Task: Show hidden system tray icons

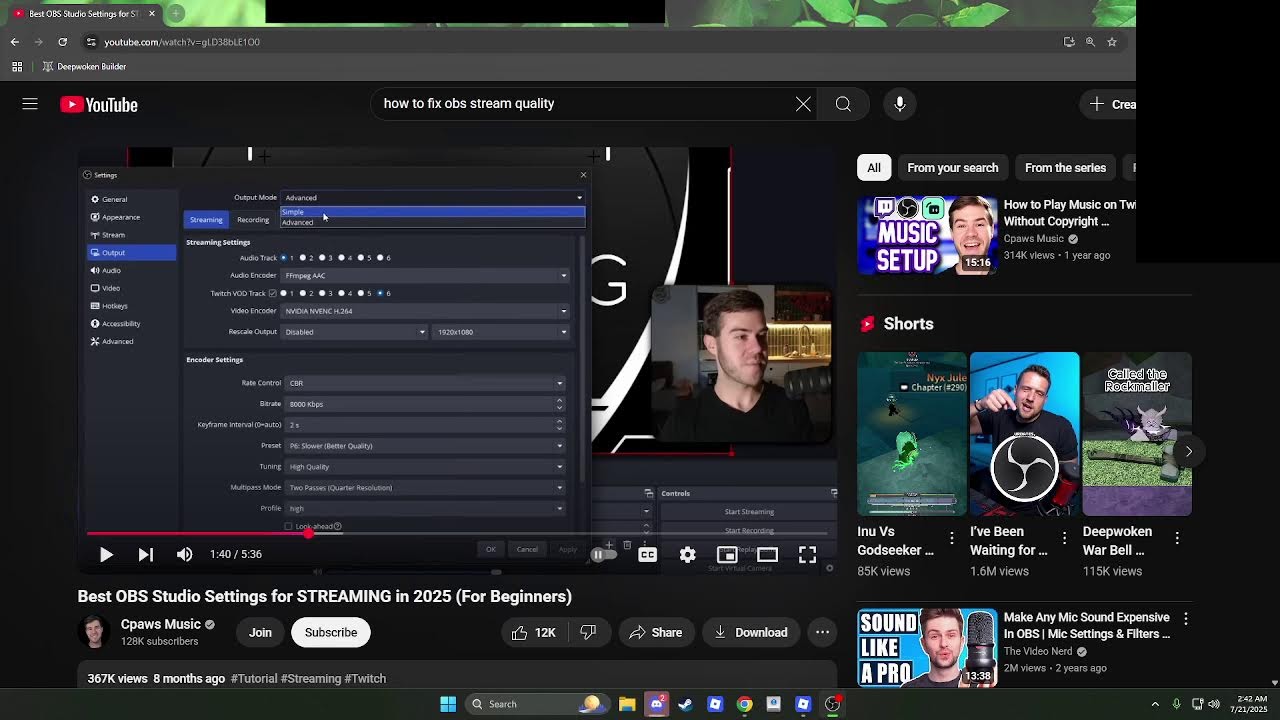Action: [1155, 704]
